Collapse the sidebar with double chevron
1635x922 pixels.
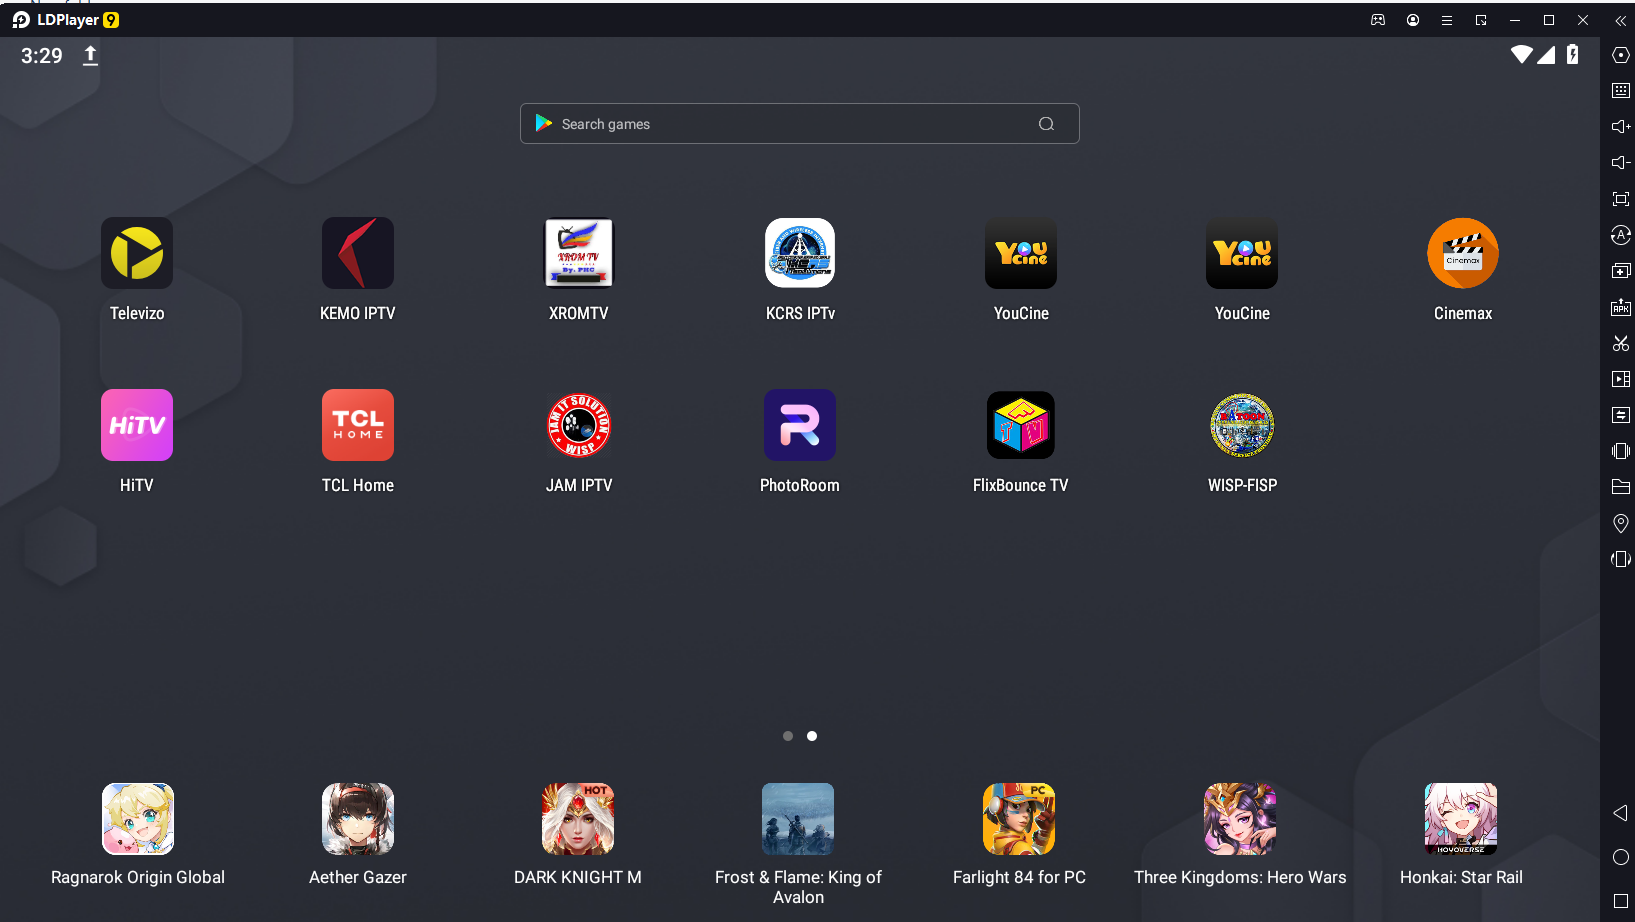(1621, 20)
